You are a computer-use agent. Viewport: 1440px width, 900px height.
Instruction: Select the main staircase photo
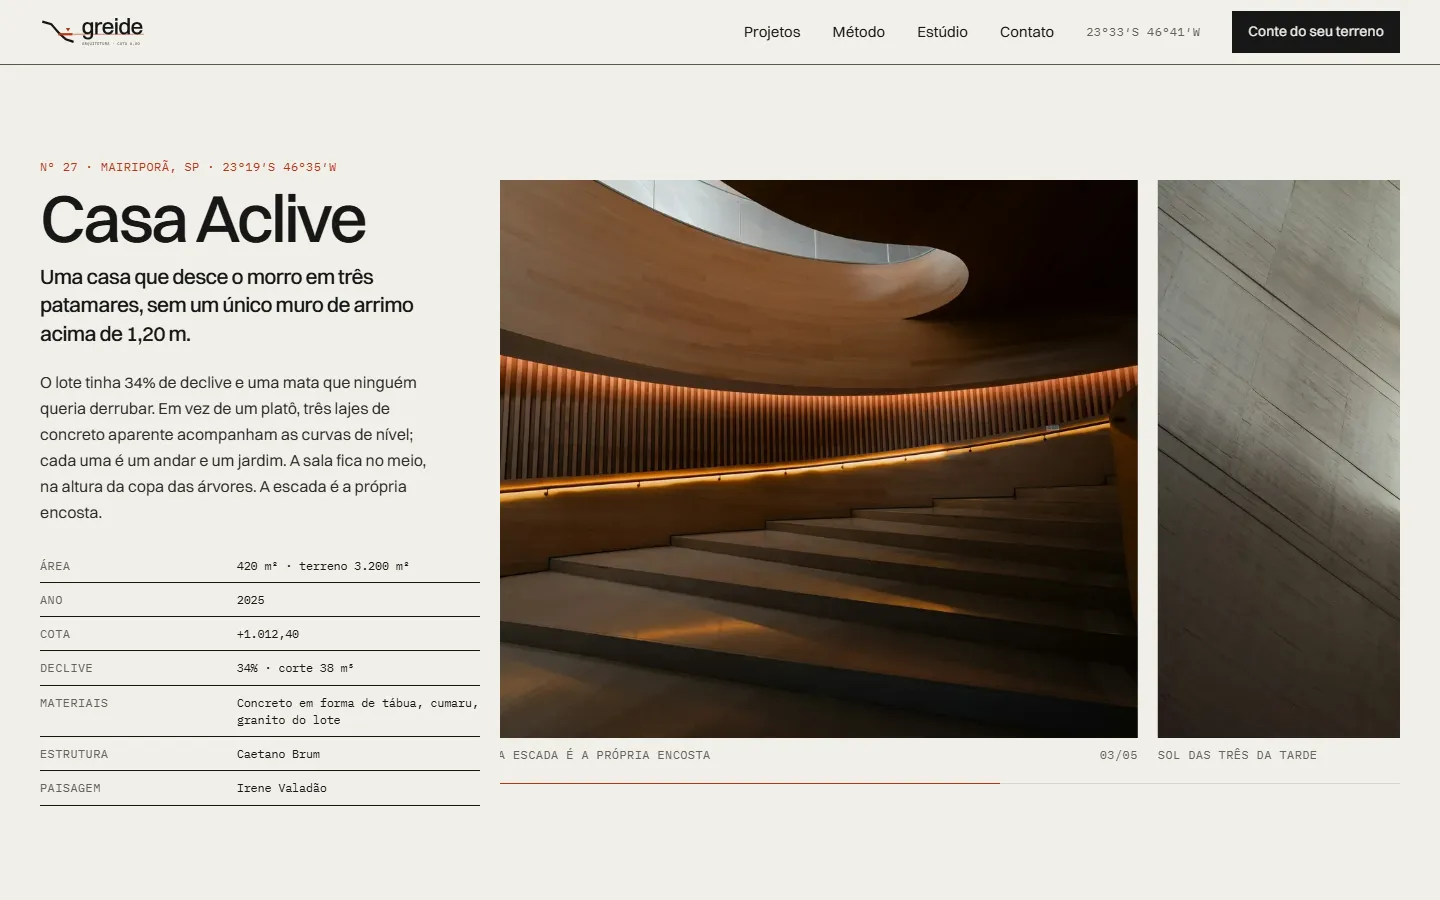click(x=819, y=459)
